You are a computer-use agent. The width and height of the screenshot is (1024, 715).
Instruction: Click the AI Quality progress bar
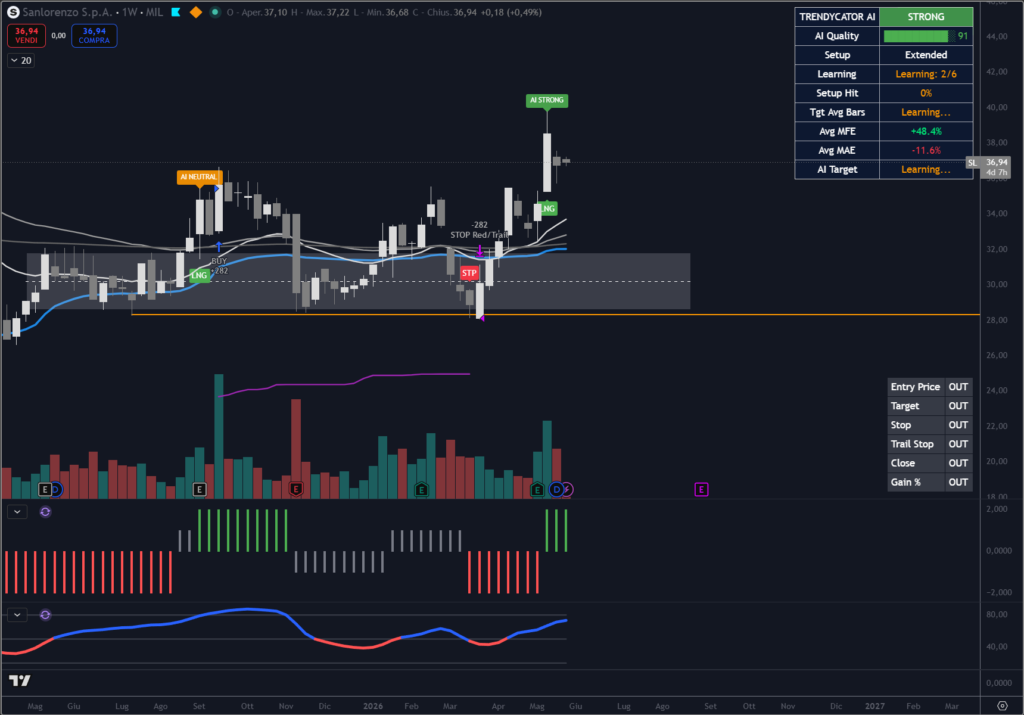[919, 36]
